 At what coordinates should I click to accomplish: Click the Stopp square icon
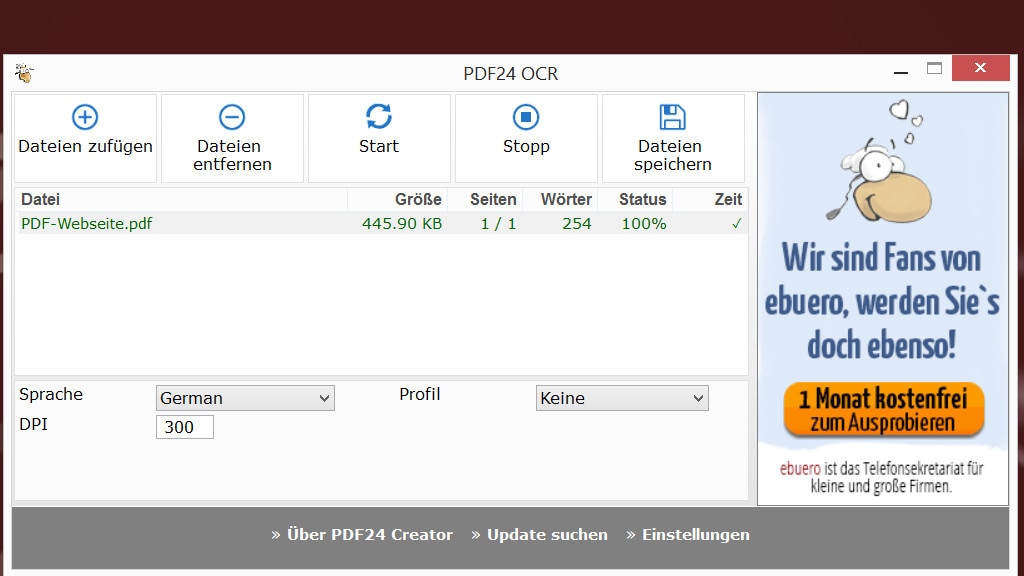(526, 118)
